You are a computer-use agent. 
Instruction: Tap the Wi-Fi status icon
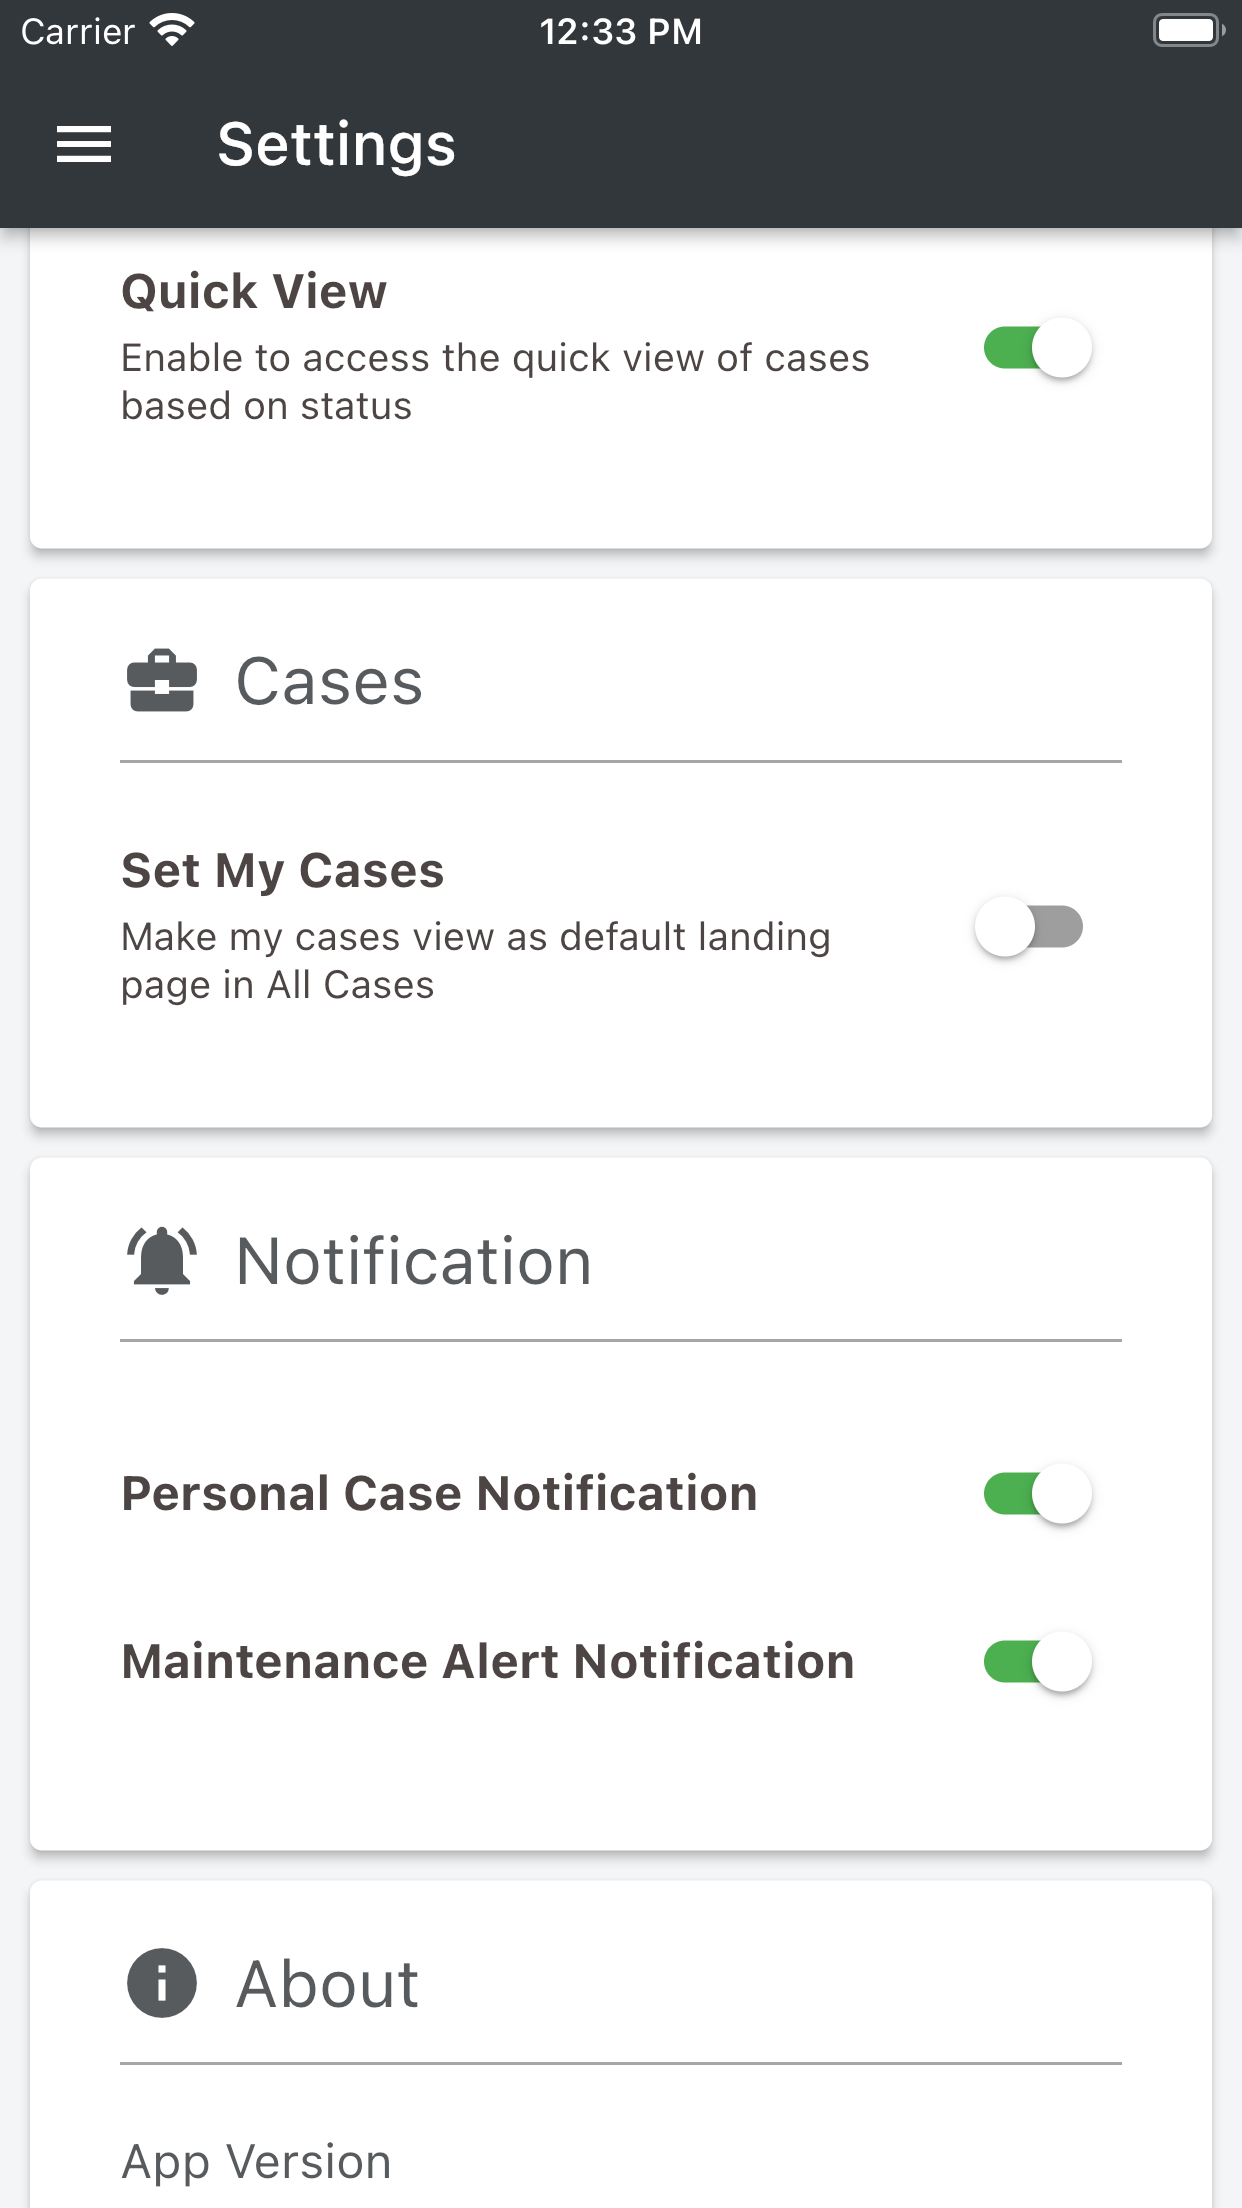point(172,31)
